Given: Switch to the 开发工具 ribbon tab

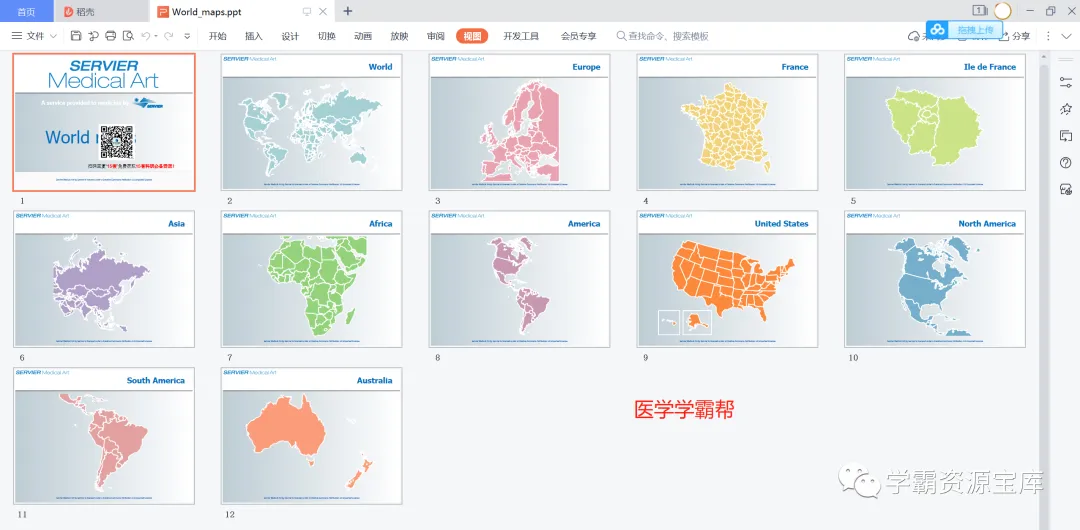Looking at the screenshot, I should point(521,36).
